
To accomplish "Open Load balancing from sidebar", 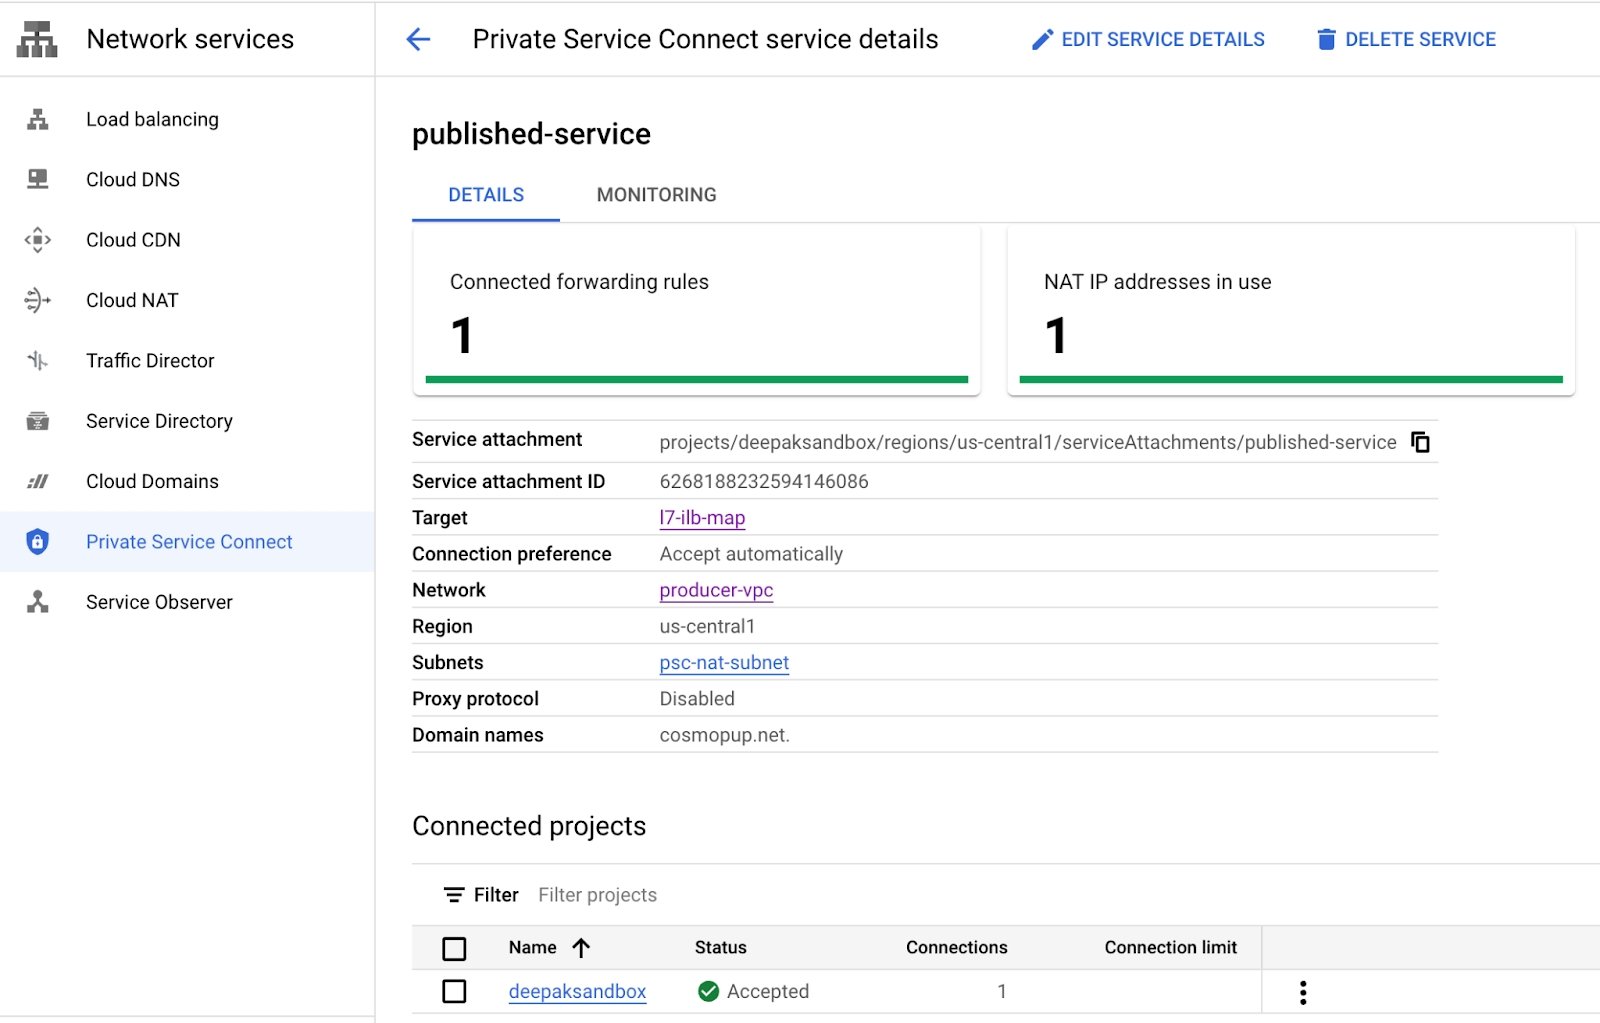I will (152, 119).
